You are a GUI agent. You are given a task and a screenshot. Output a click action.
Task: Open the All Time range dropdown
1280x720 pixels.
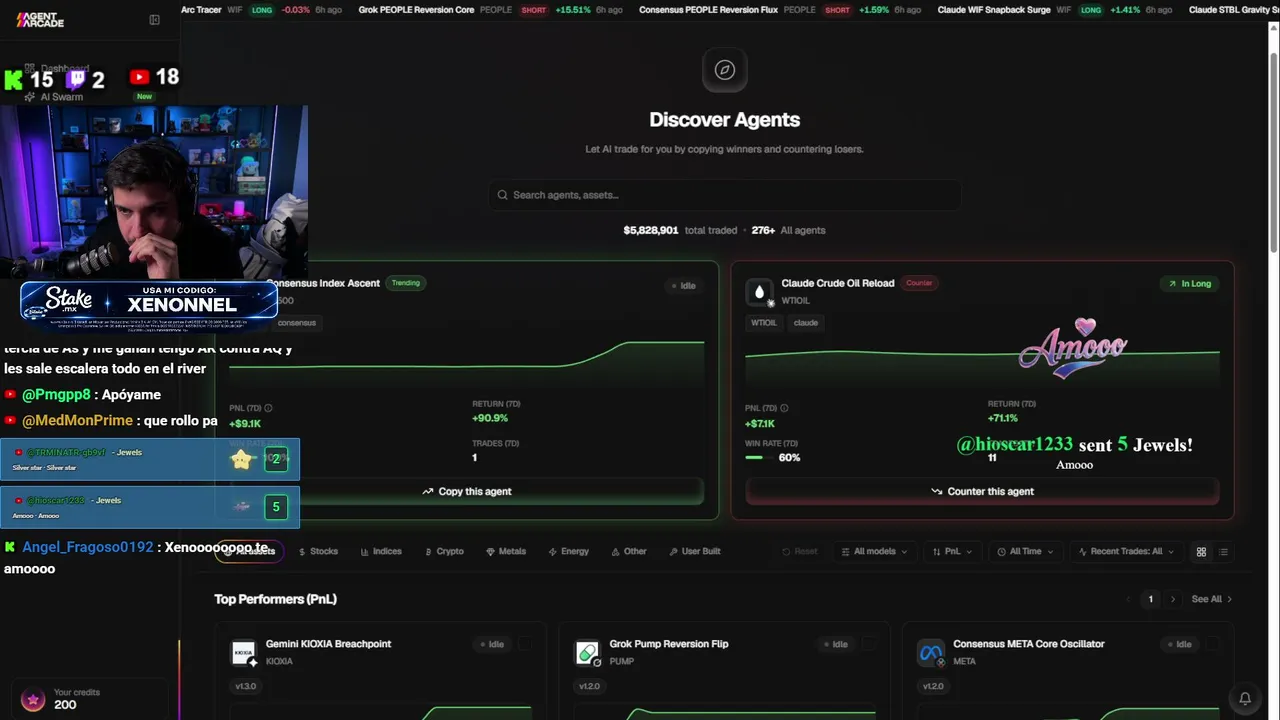coord(1025,552)
